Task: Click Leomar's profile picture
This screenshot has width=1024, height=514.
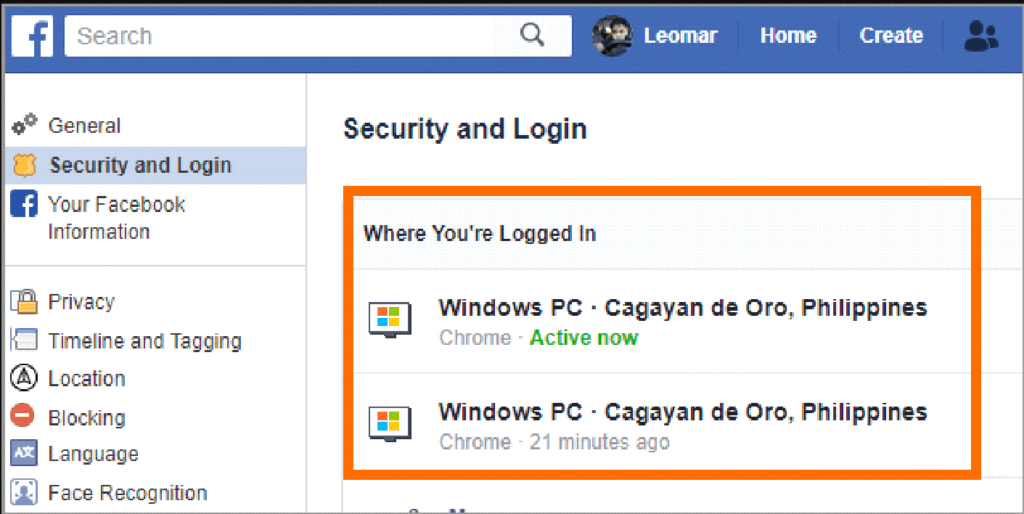Action: (x=612, y=35)
